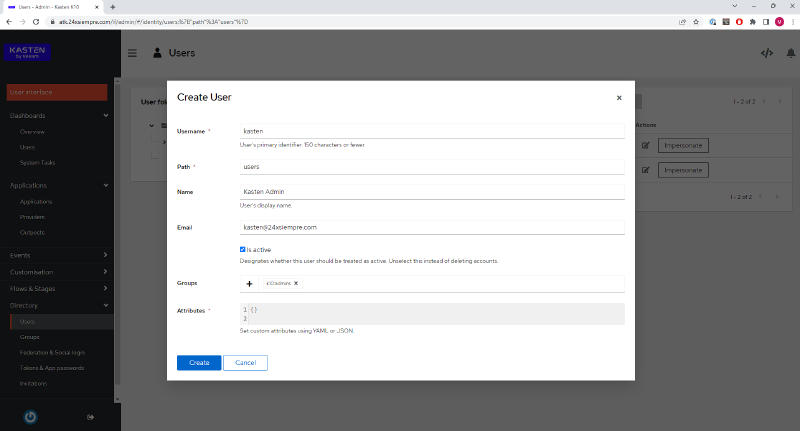Viewport: 800px width, 431px height.
Task: Click the Email input field
Action: [432, 227]
